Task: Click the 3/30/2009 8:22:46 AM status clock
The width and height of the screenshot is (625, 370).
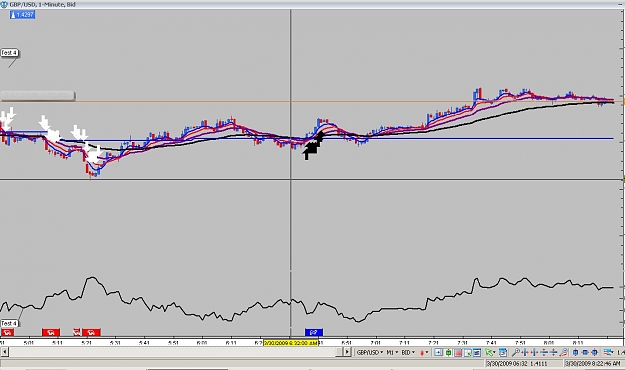Action: click(593, 363)
